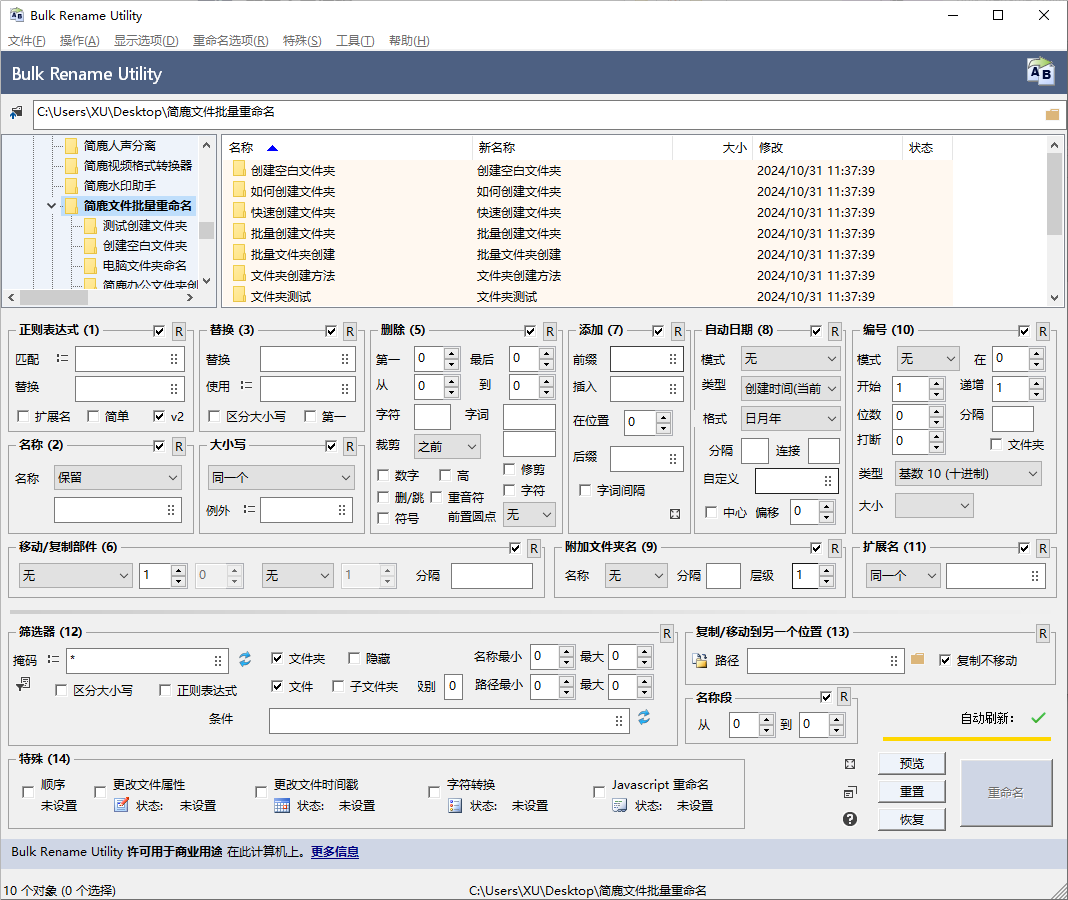Click the navigate-up folder icon beside path bar

pos(14,112)
